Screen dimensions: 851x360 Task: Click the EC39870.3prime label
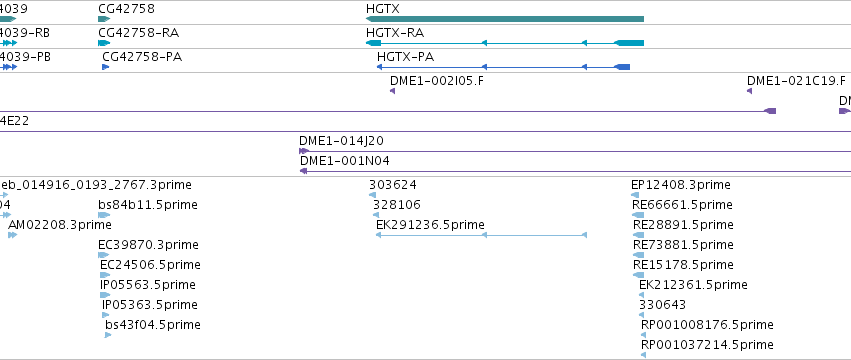[x=148, y=244]
